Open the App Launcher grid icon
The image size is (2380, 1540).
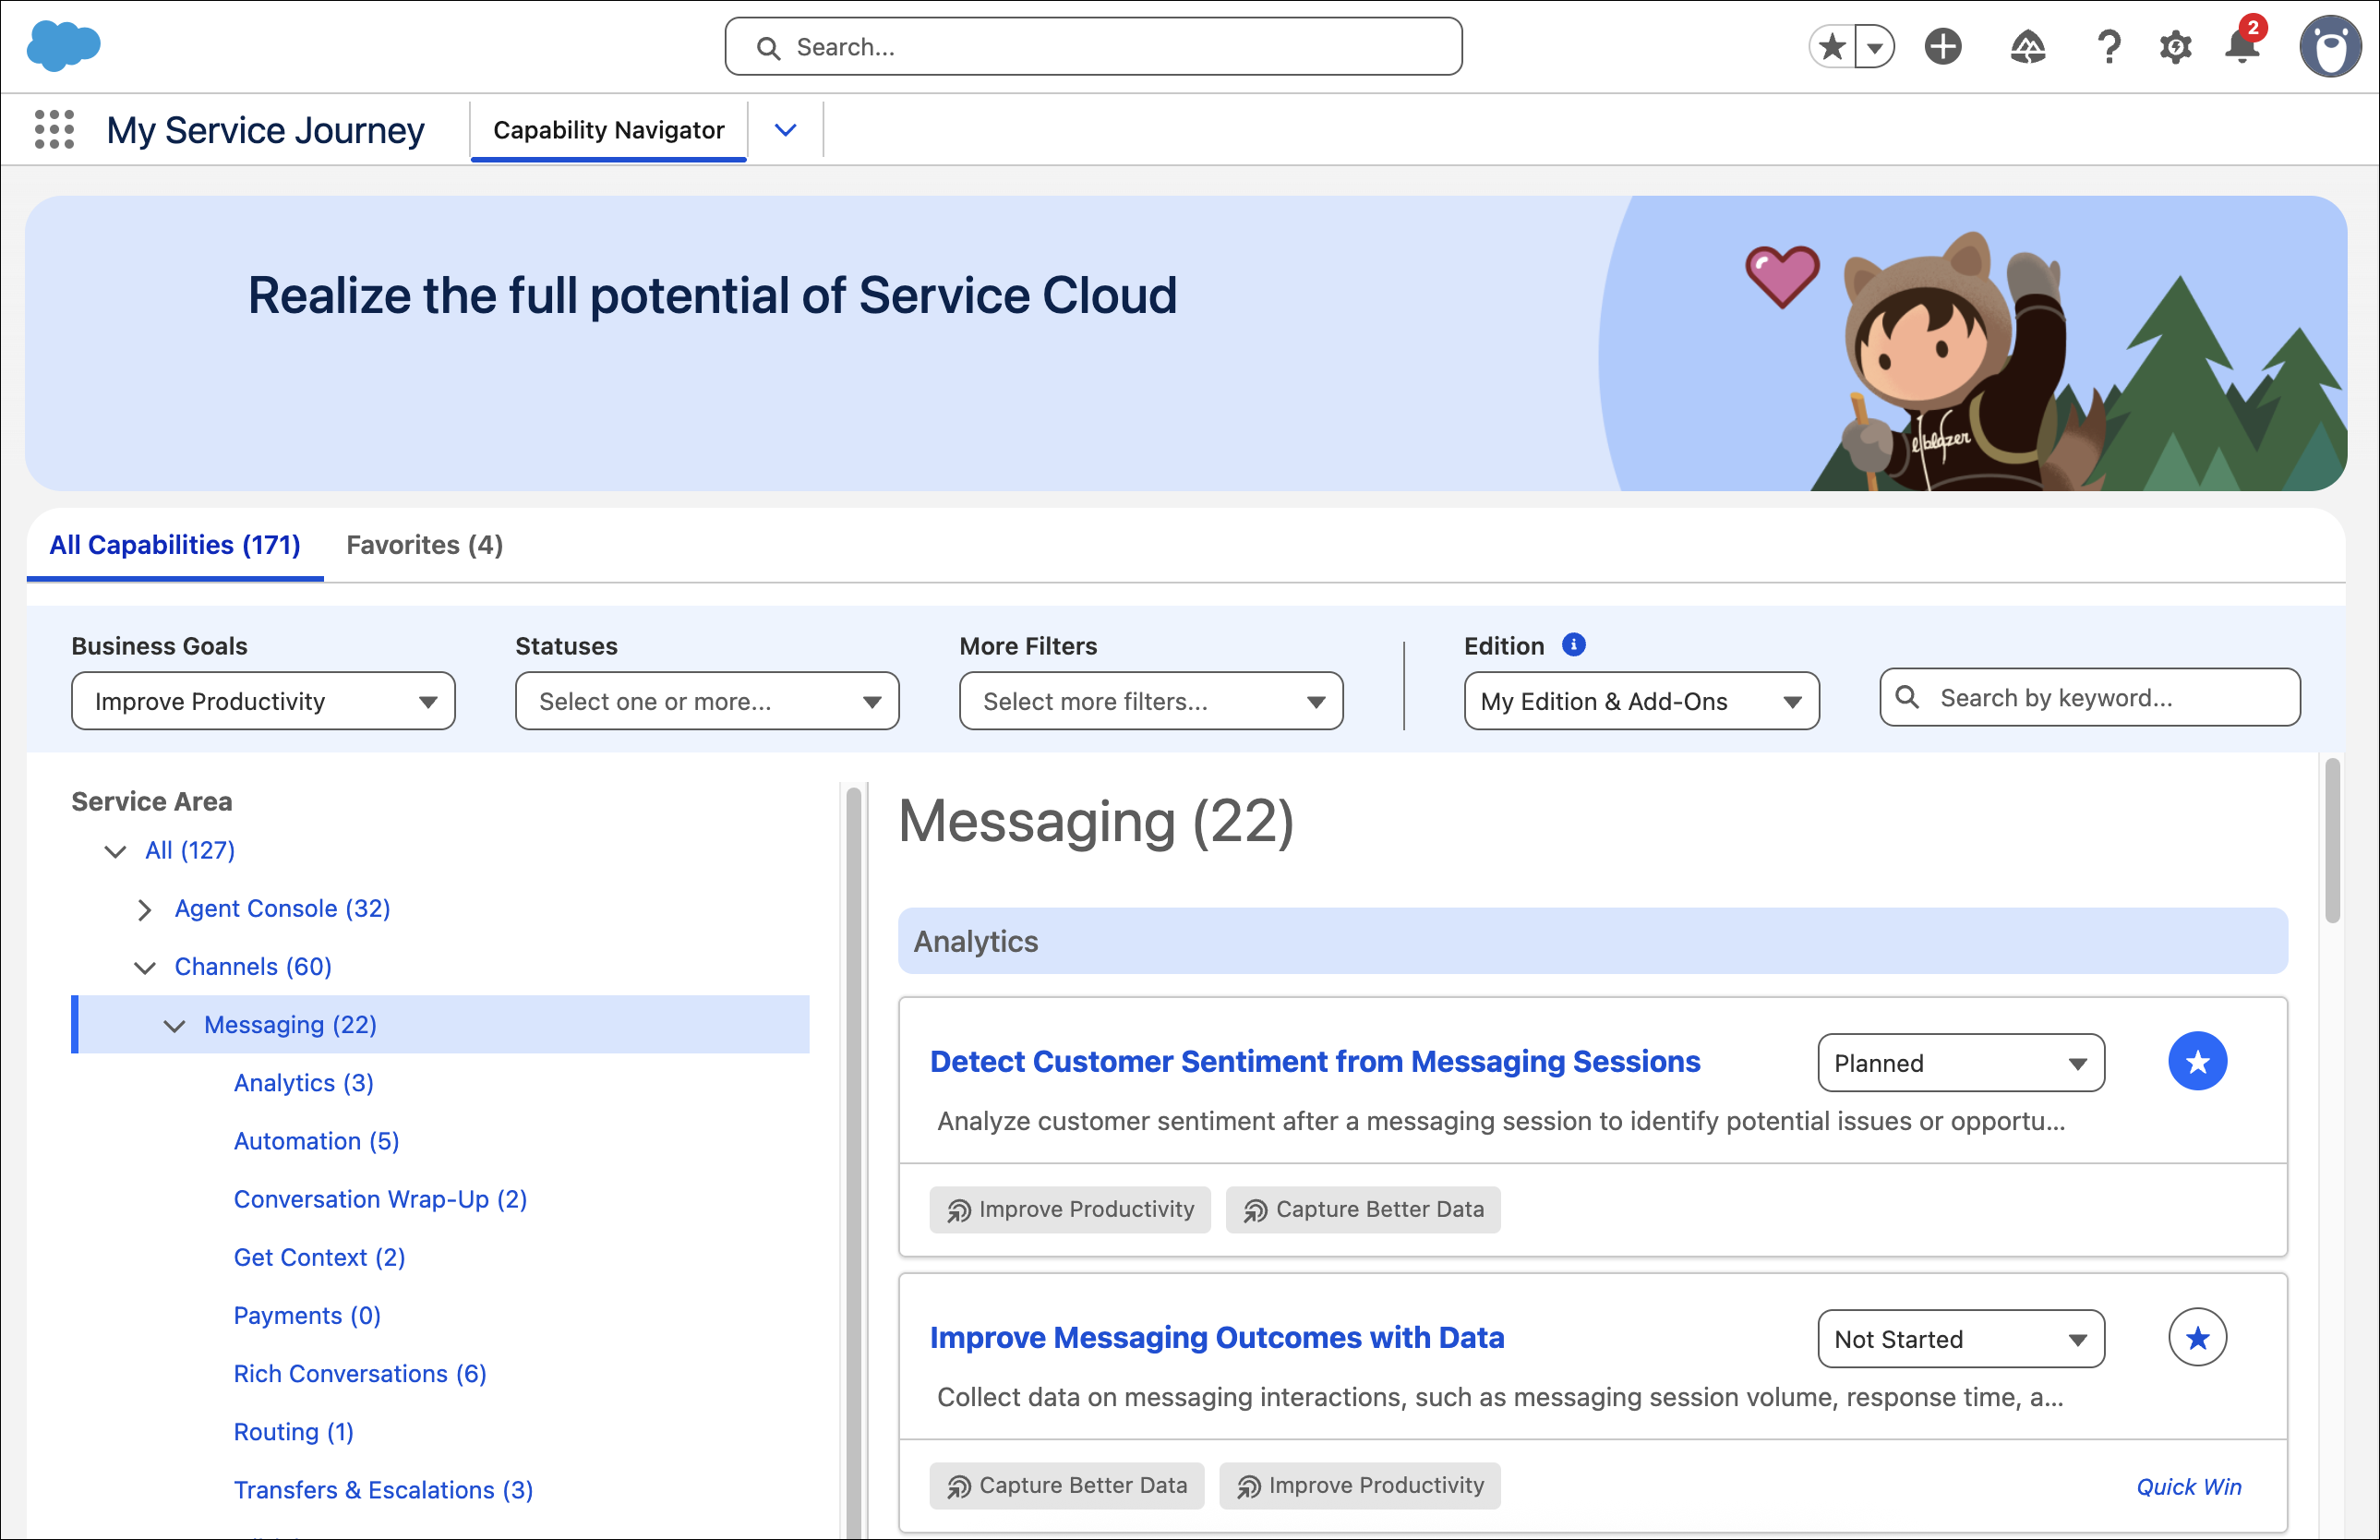(x=54, y=130)
